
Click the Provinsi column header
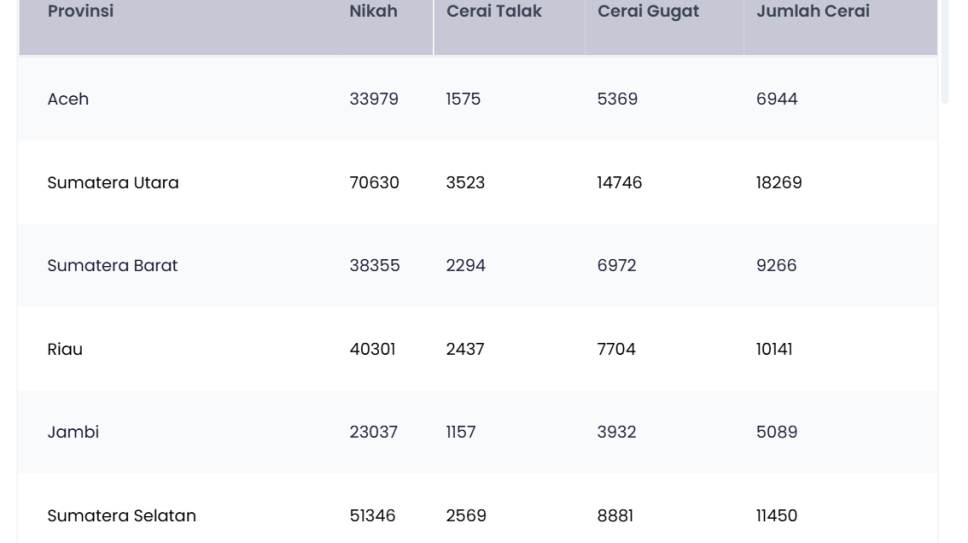coord(80,12)
